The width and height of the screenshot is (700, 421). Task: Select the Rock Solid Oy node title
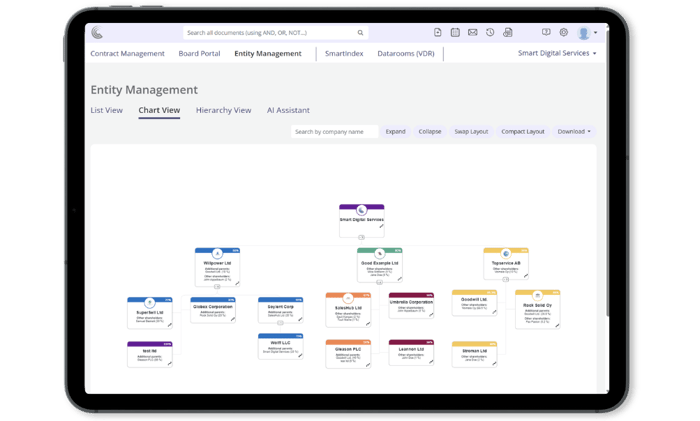[538, 305]
